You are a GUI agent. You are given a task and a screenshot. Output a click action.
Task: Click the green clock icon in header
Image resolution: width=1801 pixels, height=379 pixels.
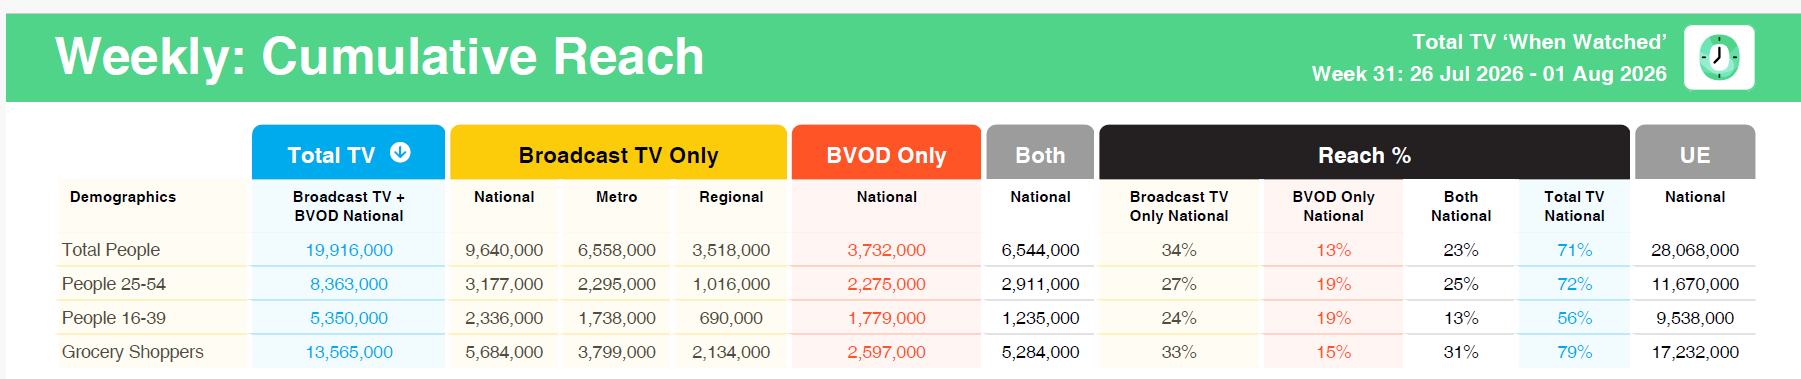[x=1719, y=57]
